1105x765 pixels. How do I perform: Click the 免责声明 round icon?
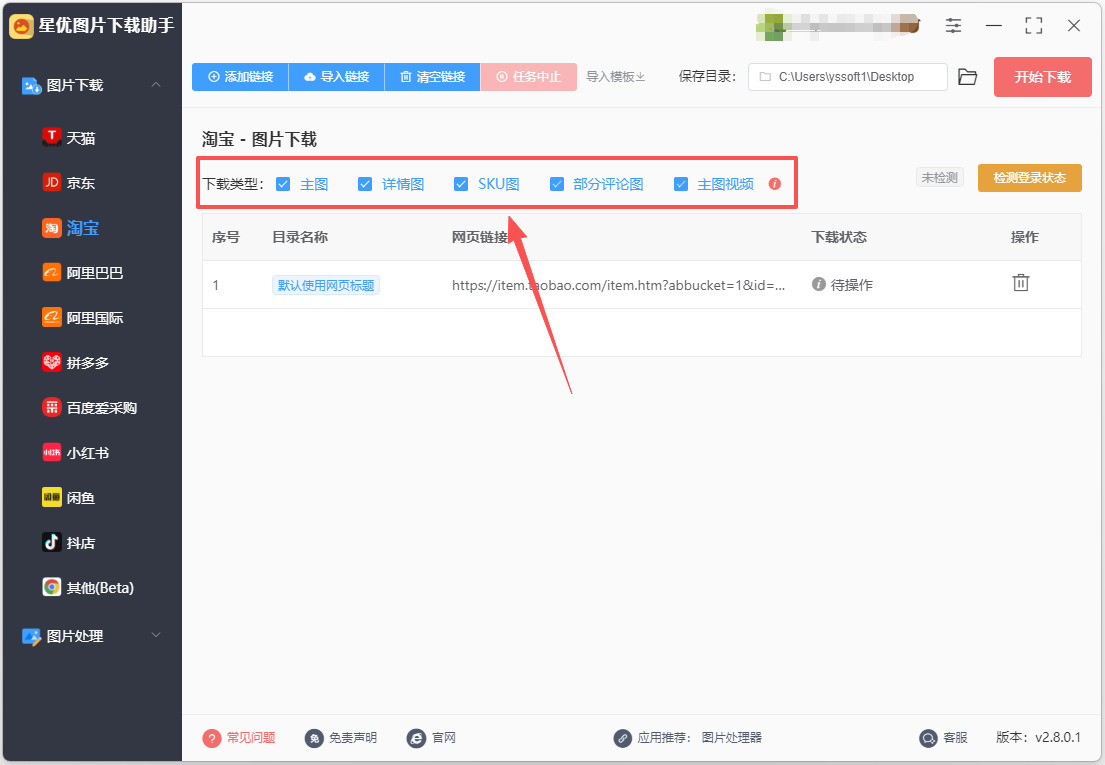coord(314,738)
